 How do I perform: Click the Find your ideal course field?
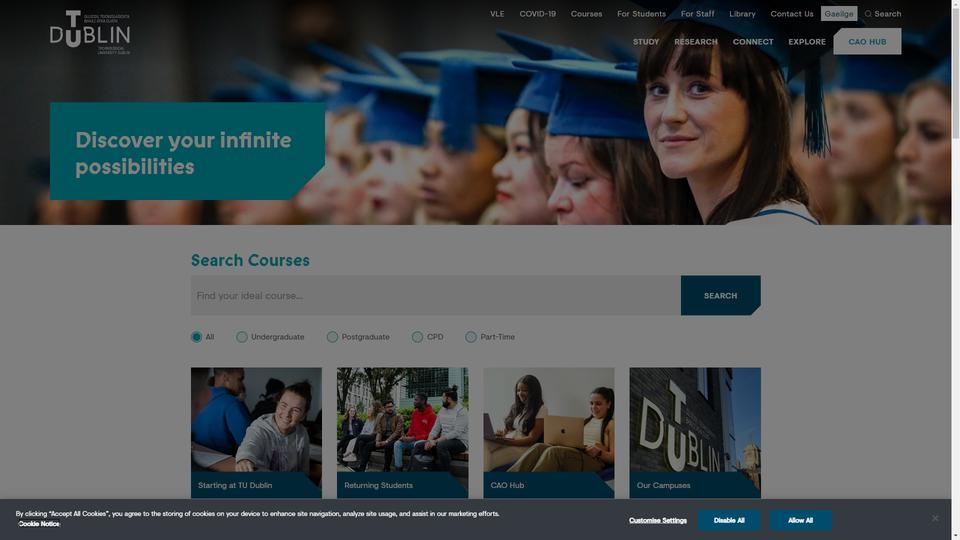pos(435,295)
